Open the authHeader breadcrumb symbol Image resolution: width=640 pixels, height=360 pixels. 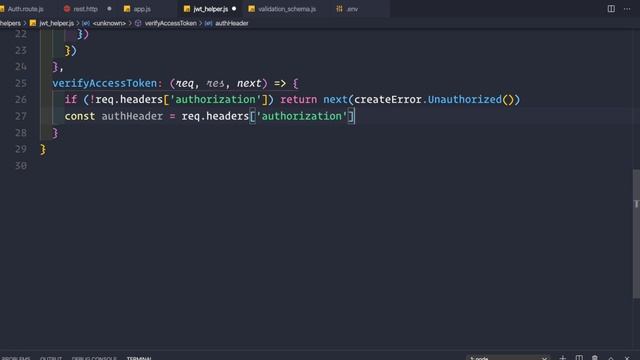(231, 23)
